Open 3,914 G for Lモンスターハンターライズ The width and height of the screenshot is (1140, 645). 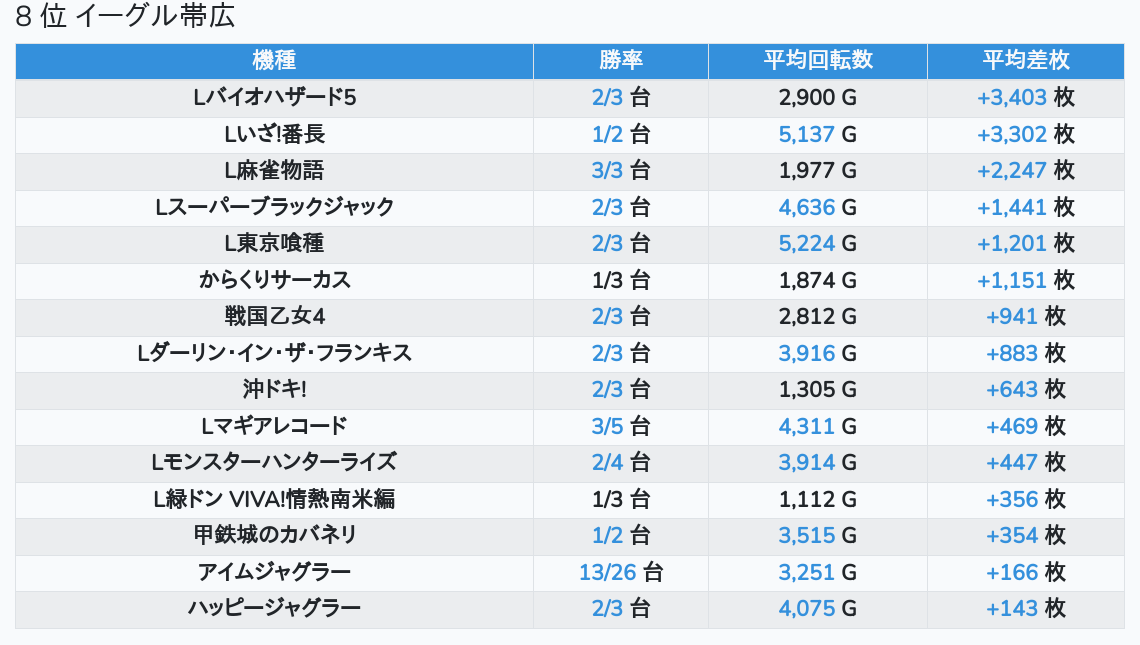coord(807,462)
